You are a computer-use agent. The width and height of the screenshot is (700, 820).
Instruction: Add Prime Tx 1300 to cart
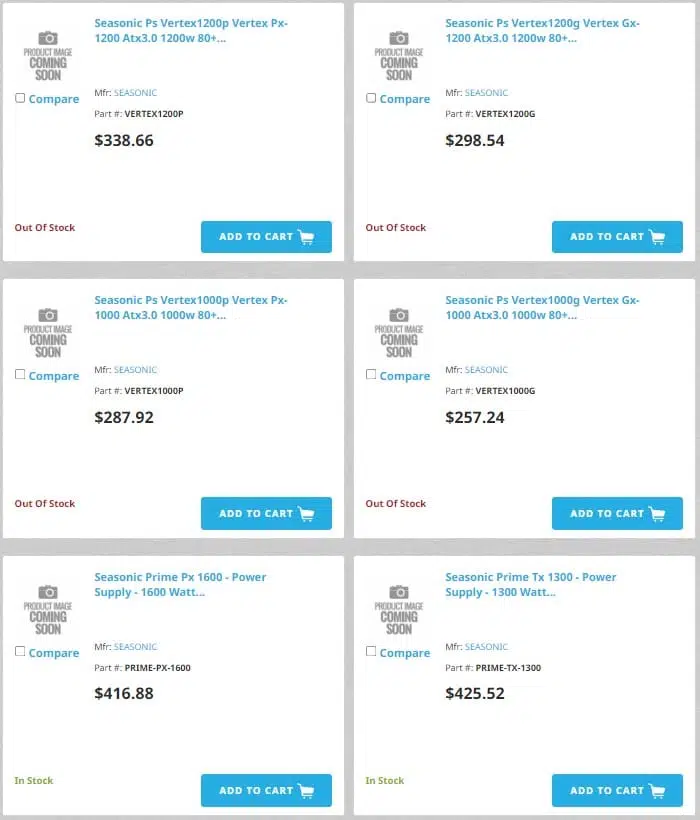tap(617, 790)
